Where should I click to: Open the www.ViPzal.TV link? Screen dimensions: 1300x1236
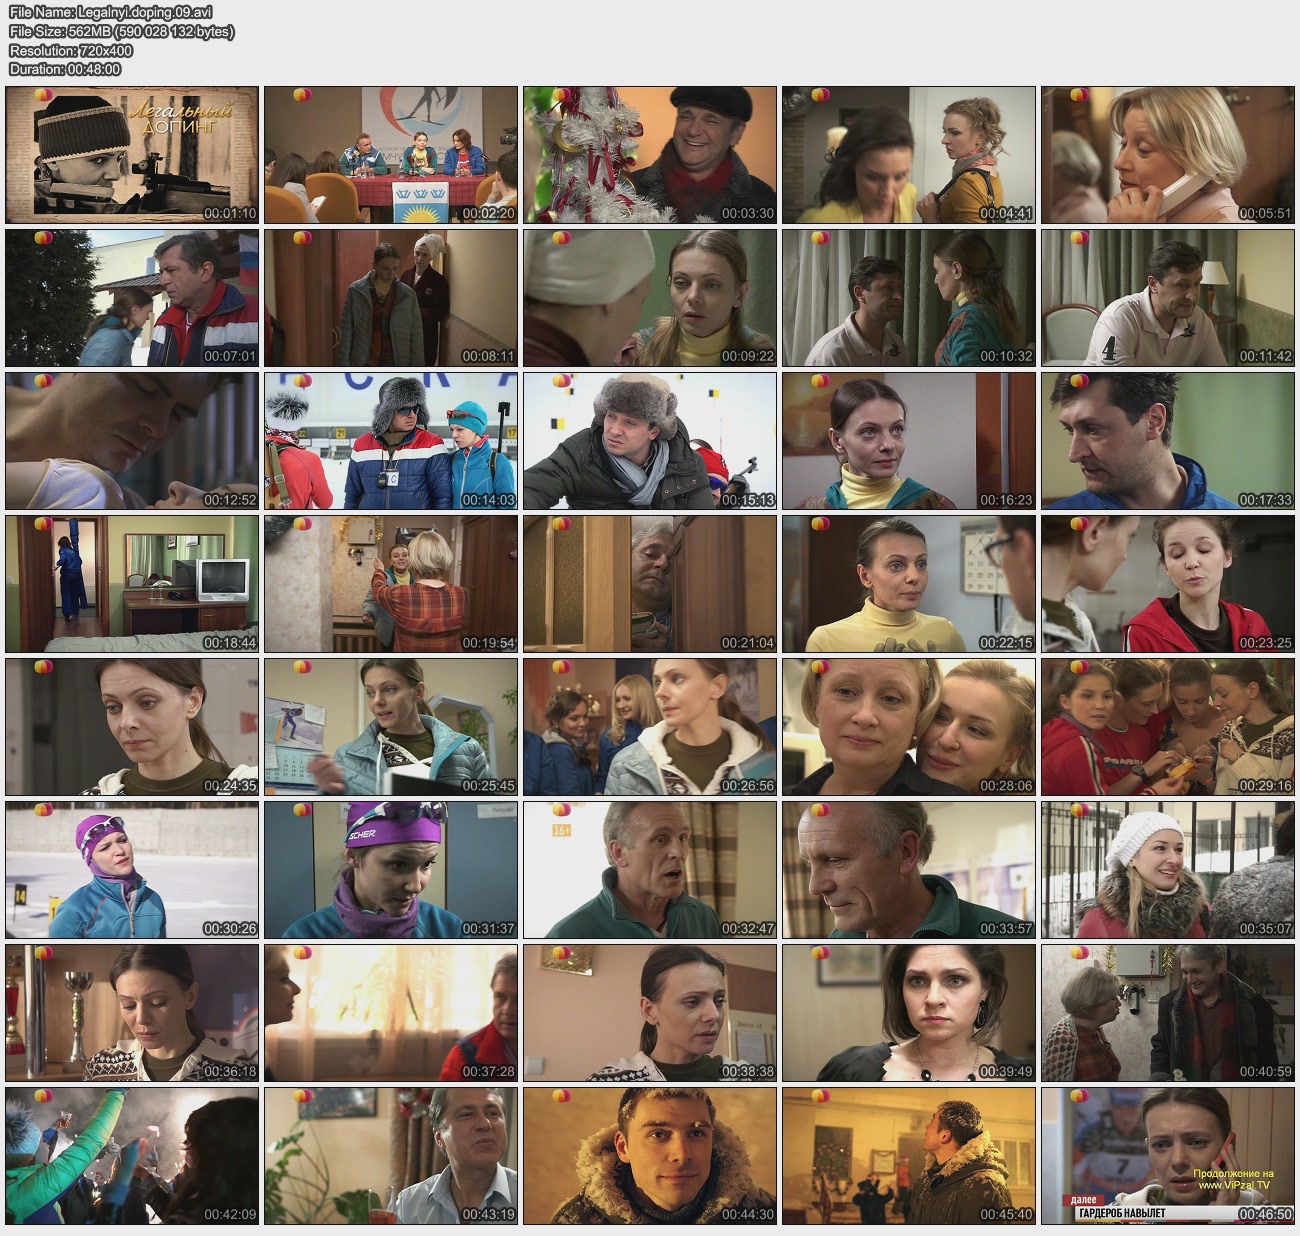(1235, 1185)
